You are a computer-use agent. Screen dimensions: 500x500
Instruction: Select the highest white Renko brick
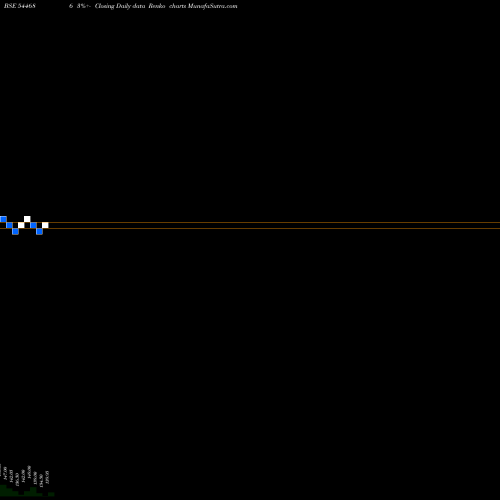click(x=27, y=219)
